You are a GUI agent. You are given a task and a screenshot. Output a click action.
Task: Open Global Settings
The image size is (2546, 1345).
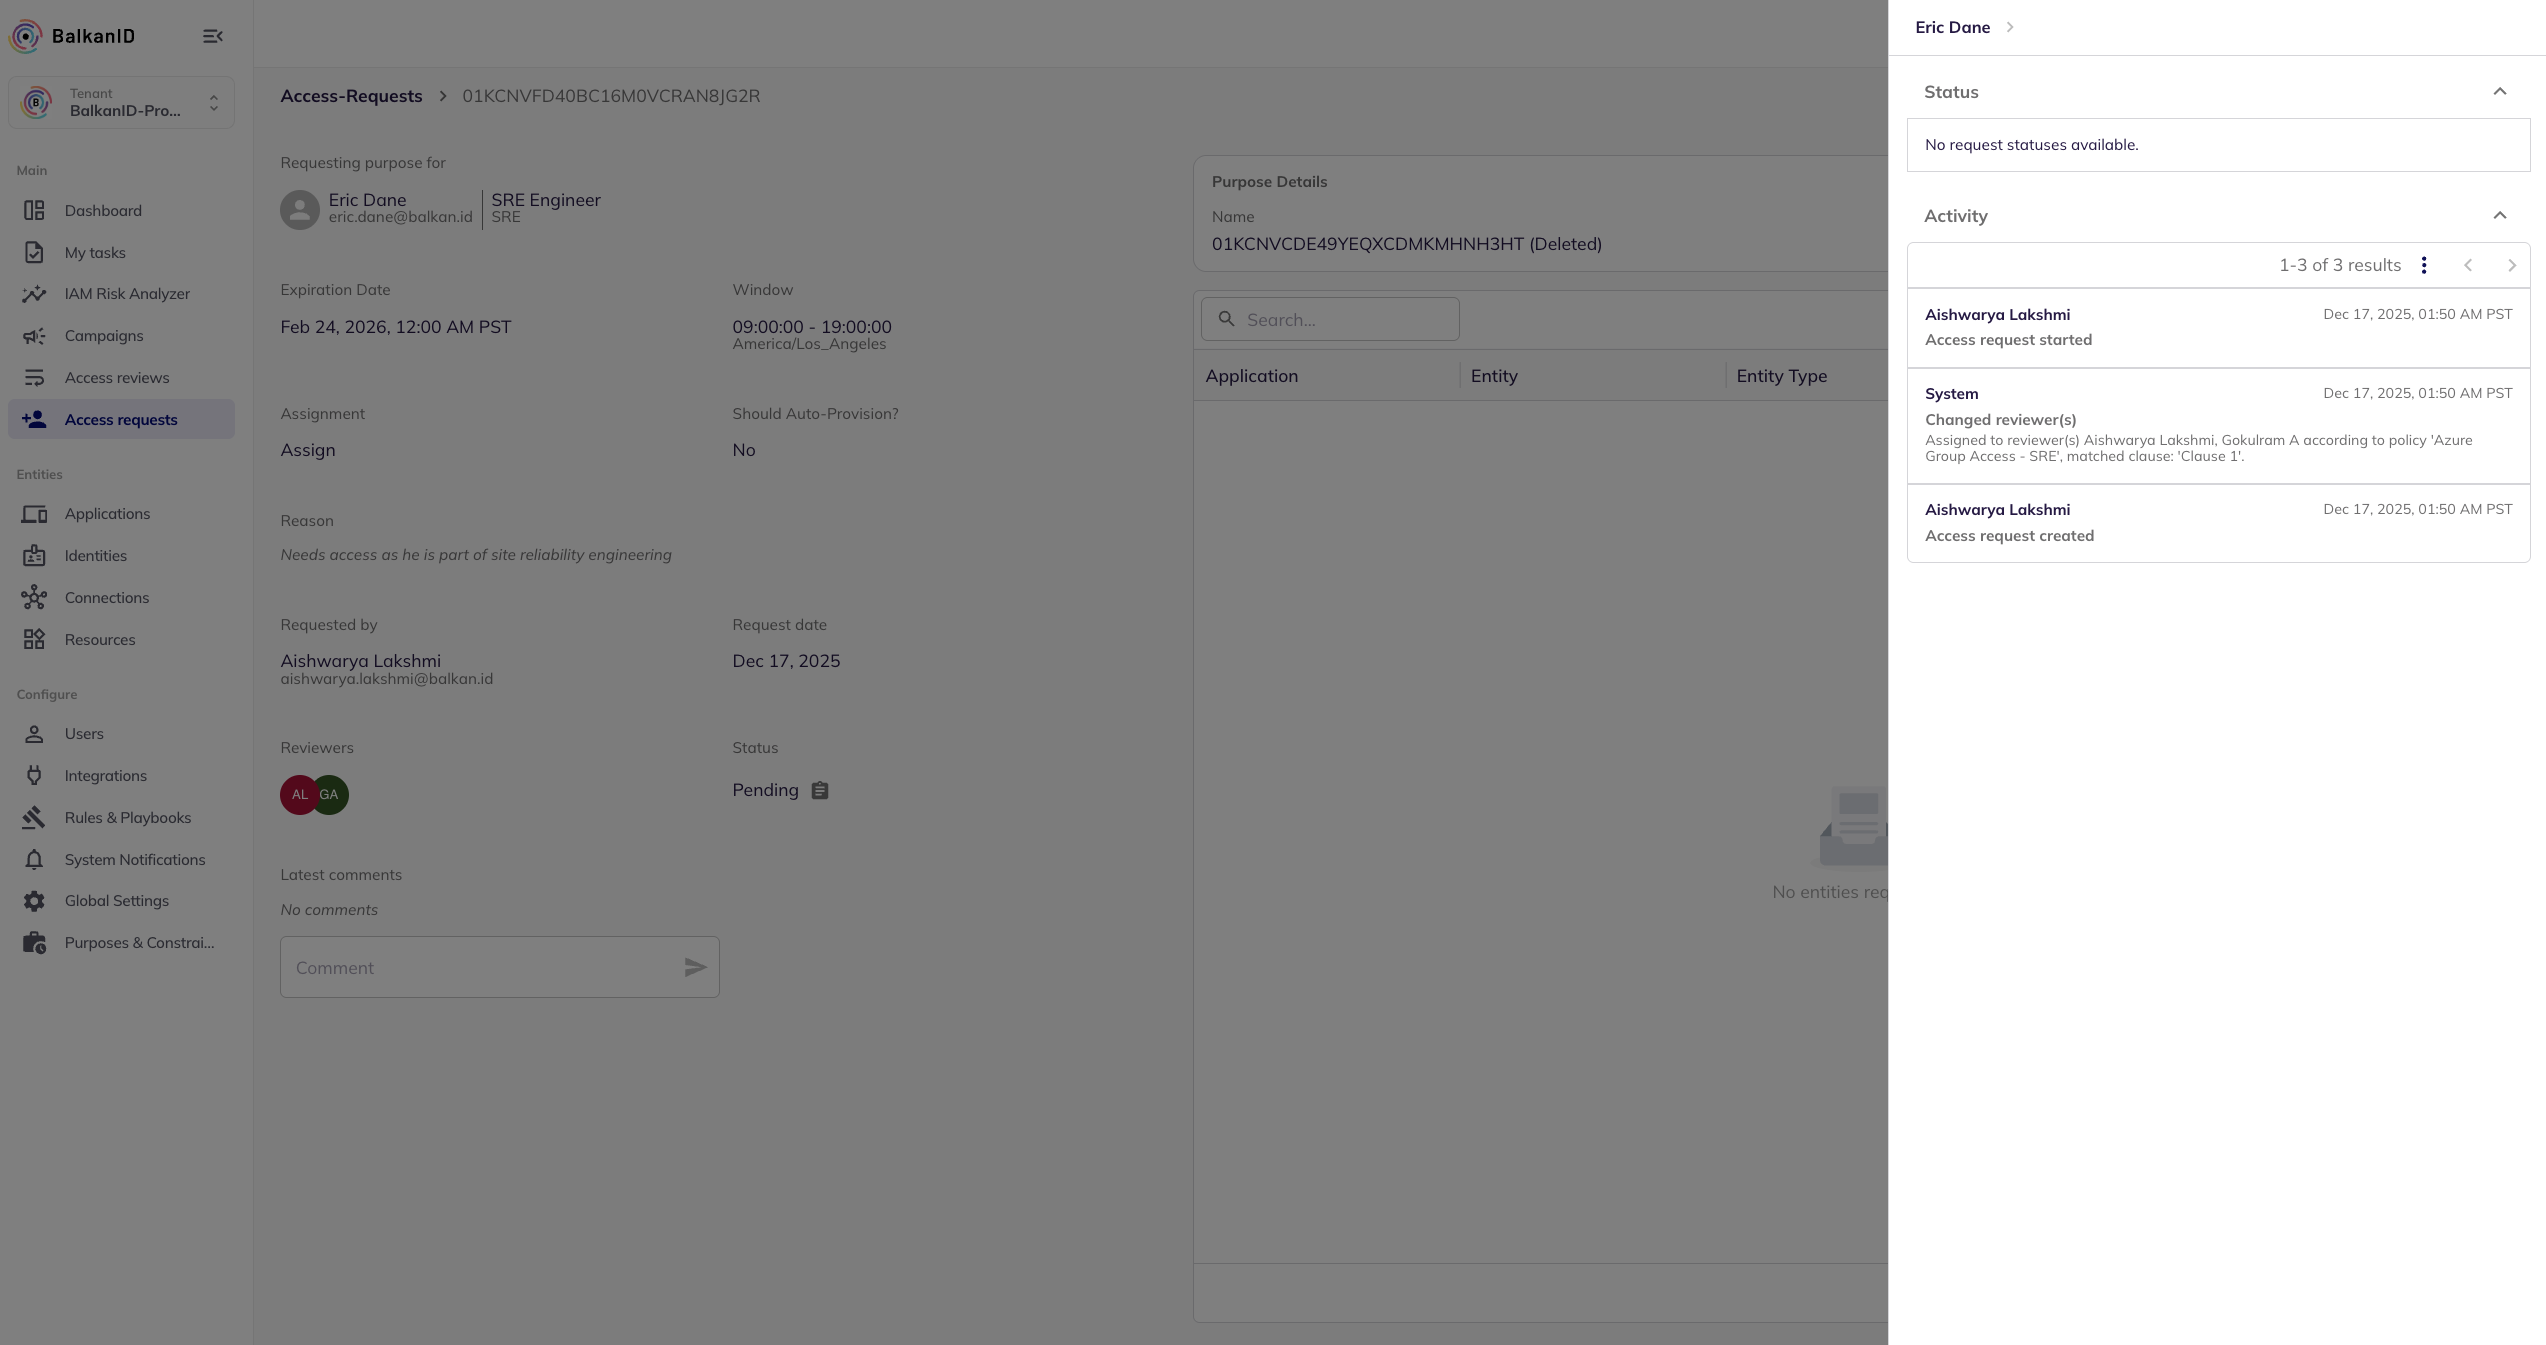116,901
